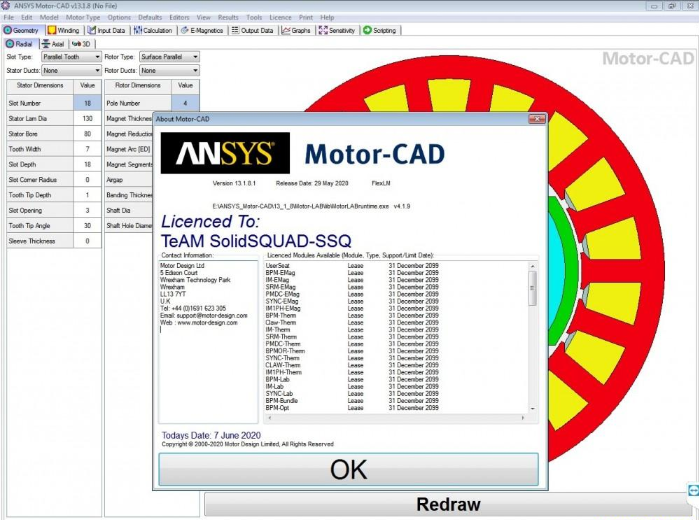Select the Slot Number value field
699x520 pixels.
(x=87, y=103)
